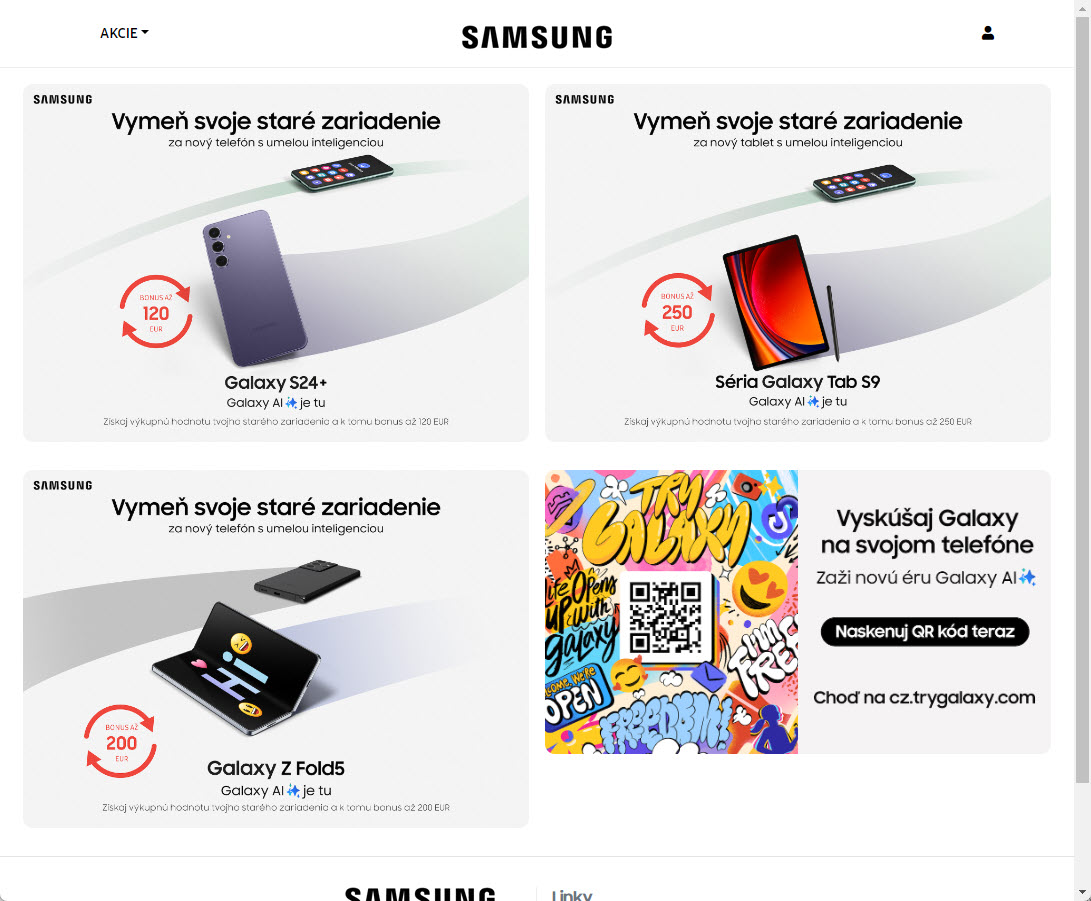
Task: Click the Linky footer heading
Action: tap(571, 895)
